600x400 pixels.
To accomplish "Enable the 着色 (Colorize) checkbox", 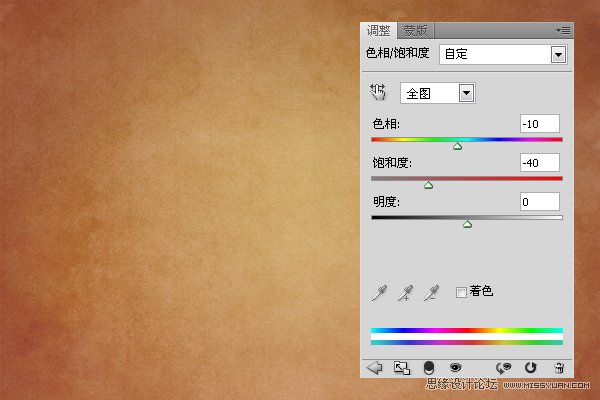I will [x=461, y=292].
